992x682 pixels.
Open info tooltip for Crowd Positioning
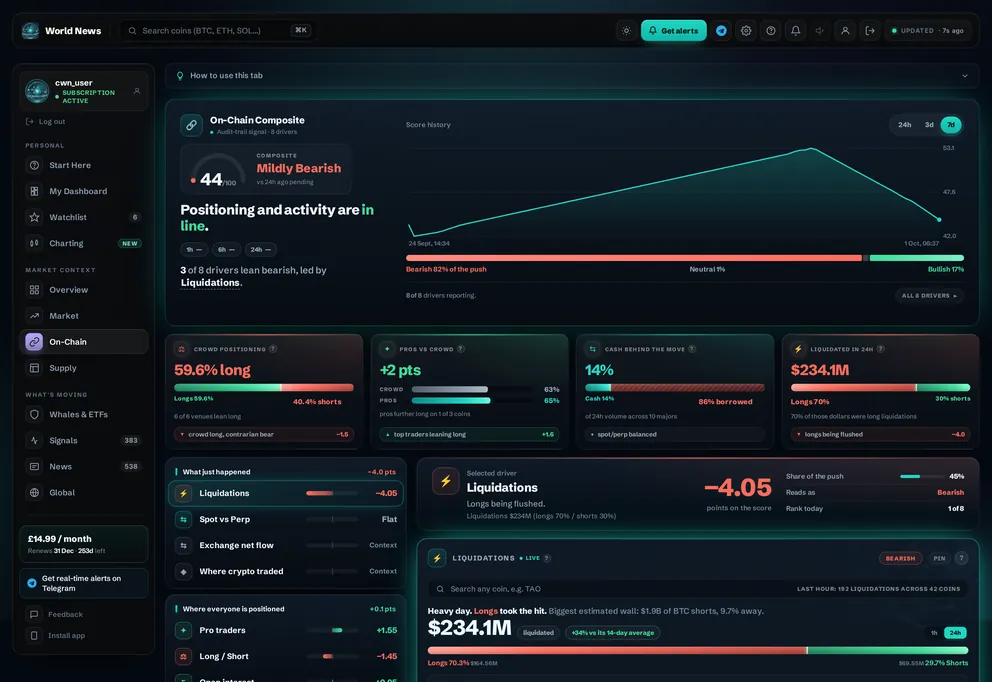point(273,349)
